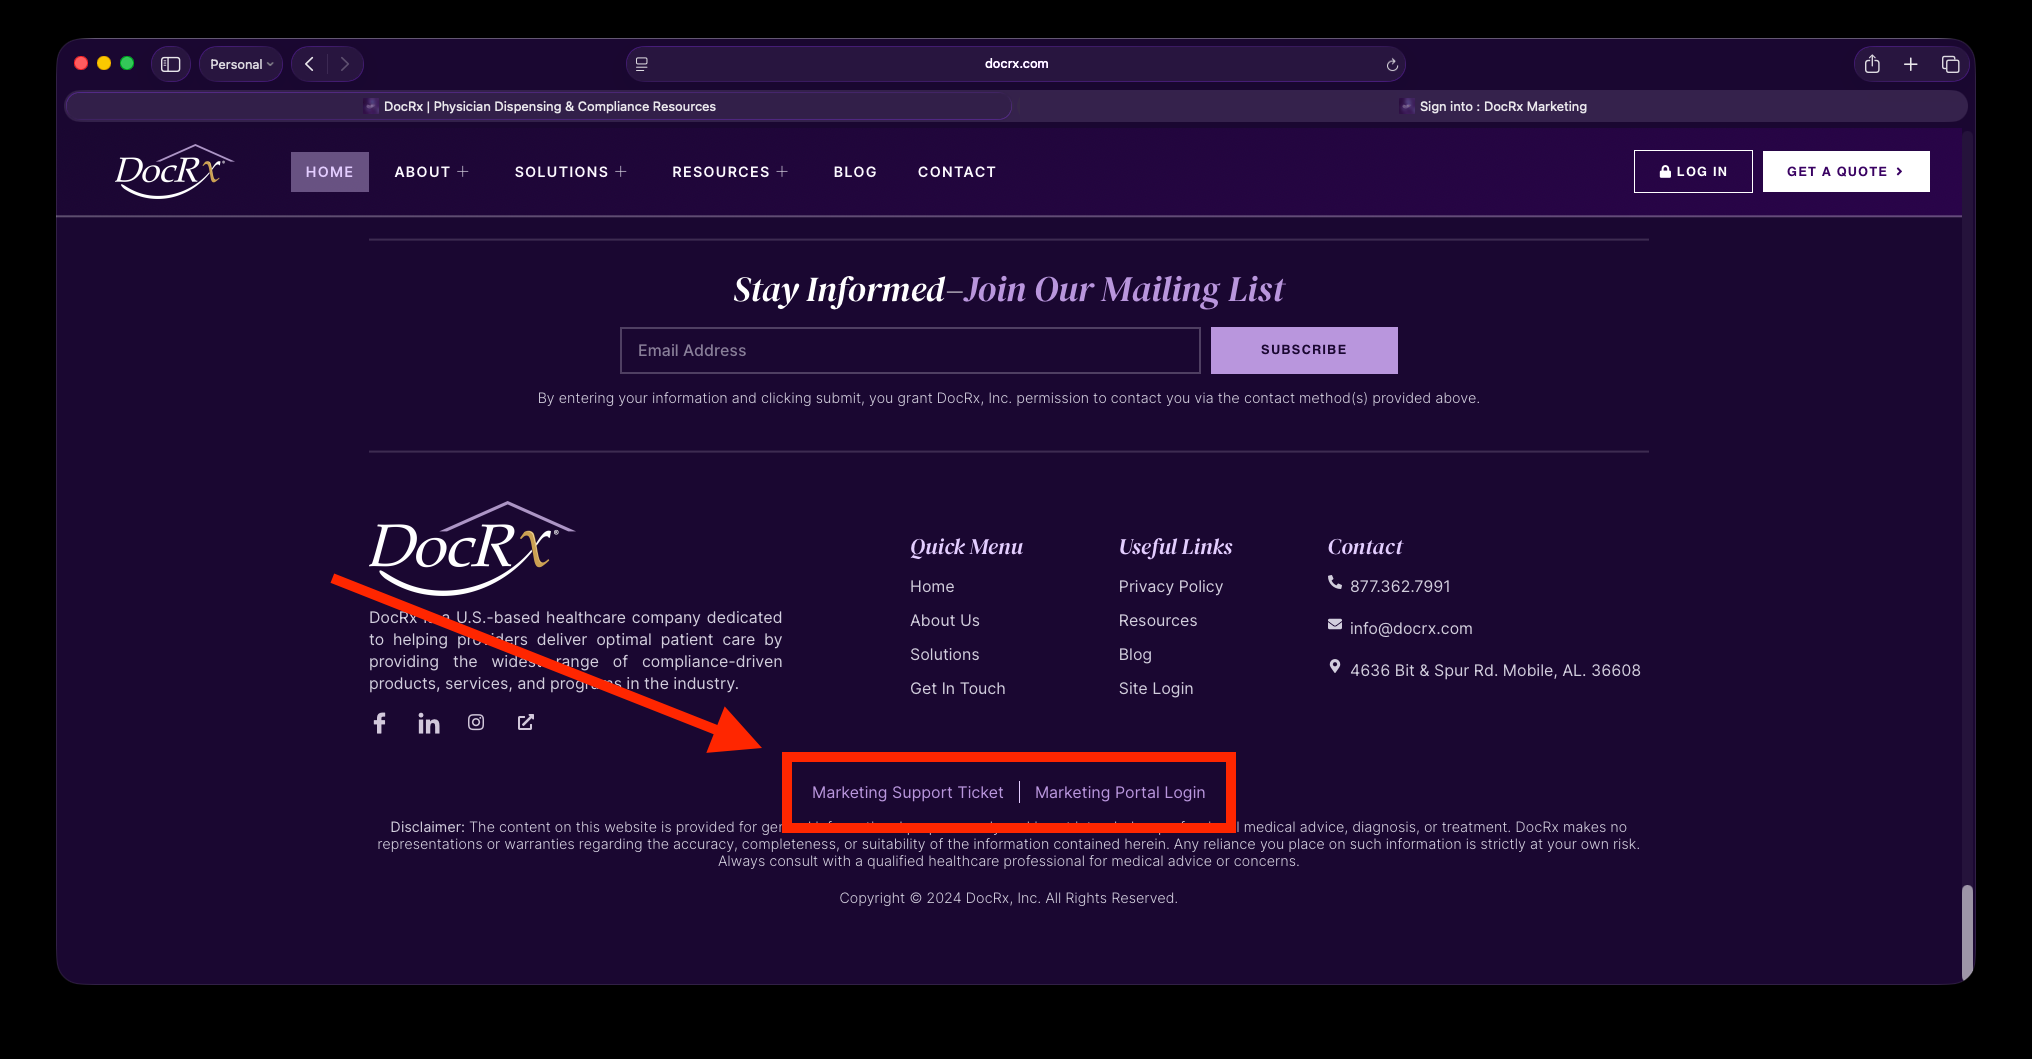Open the Solutions link in Quick Menu

click(x=945, y=654)
